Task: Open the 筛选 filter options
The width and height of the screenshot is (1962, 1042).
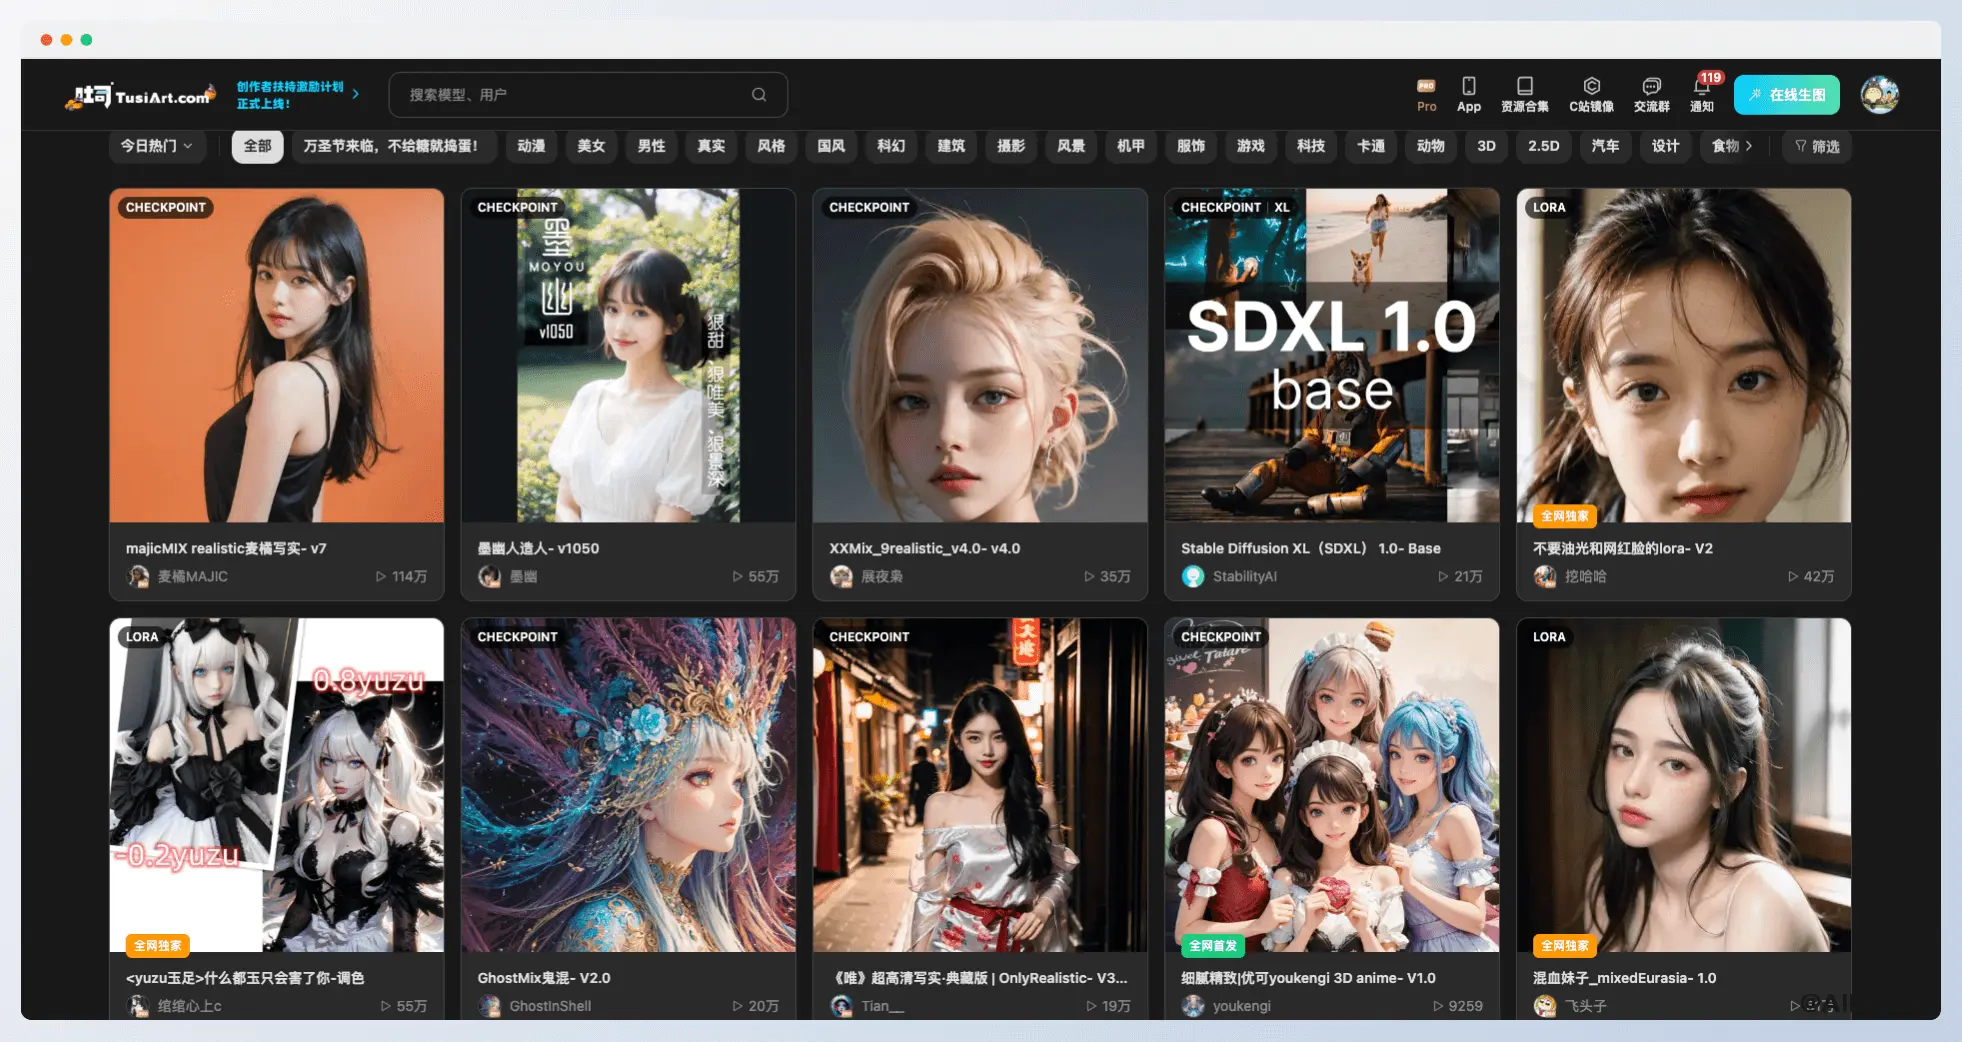Action: point(1817,146)
